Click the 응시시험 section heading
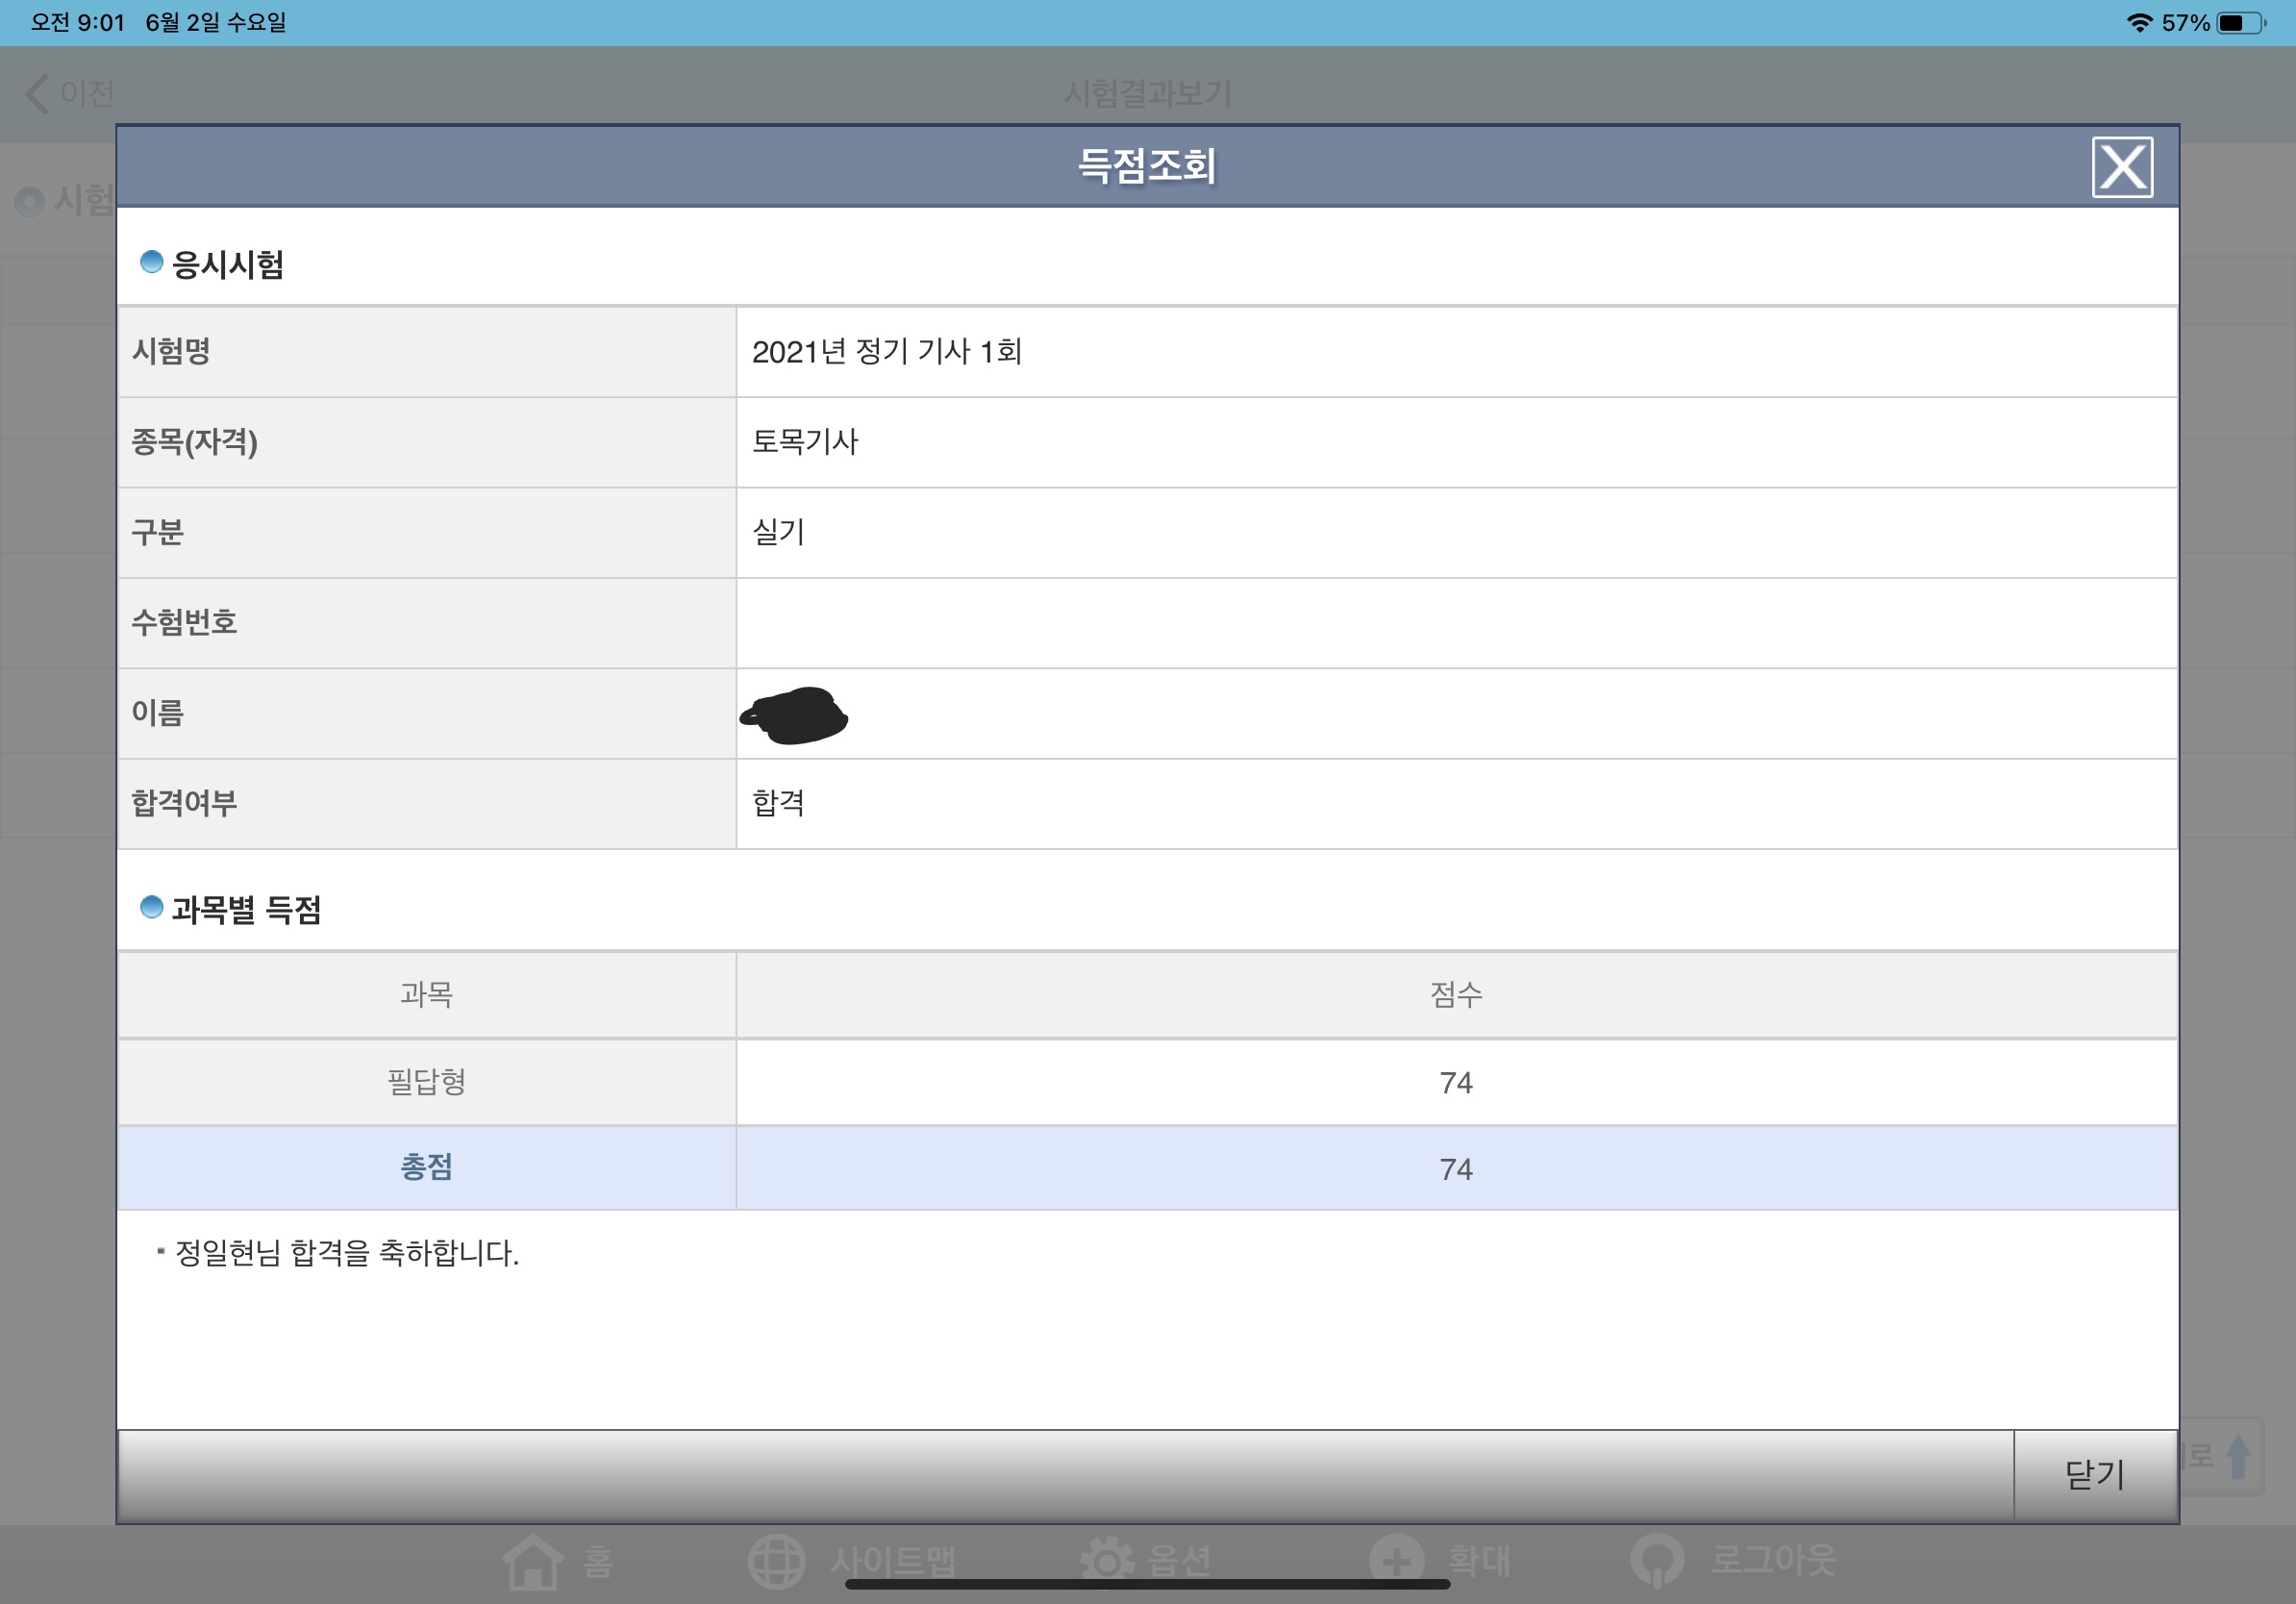Screen dimensions: 2296x1604 [227, 264]
